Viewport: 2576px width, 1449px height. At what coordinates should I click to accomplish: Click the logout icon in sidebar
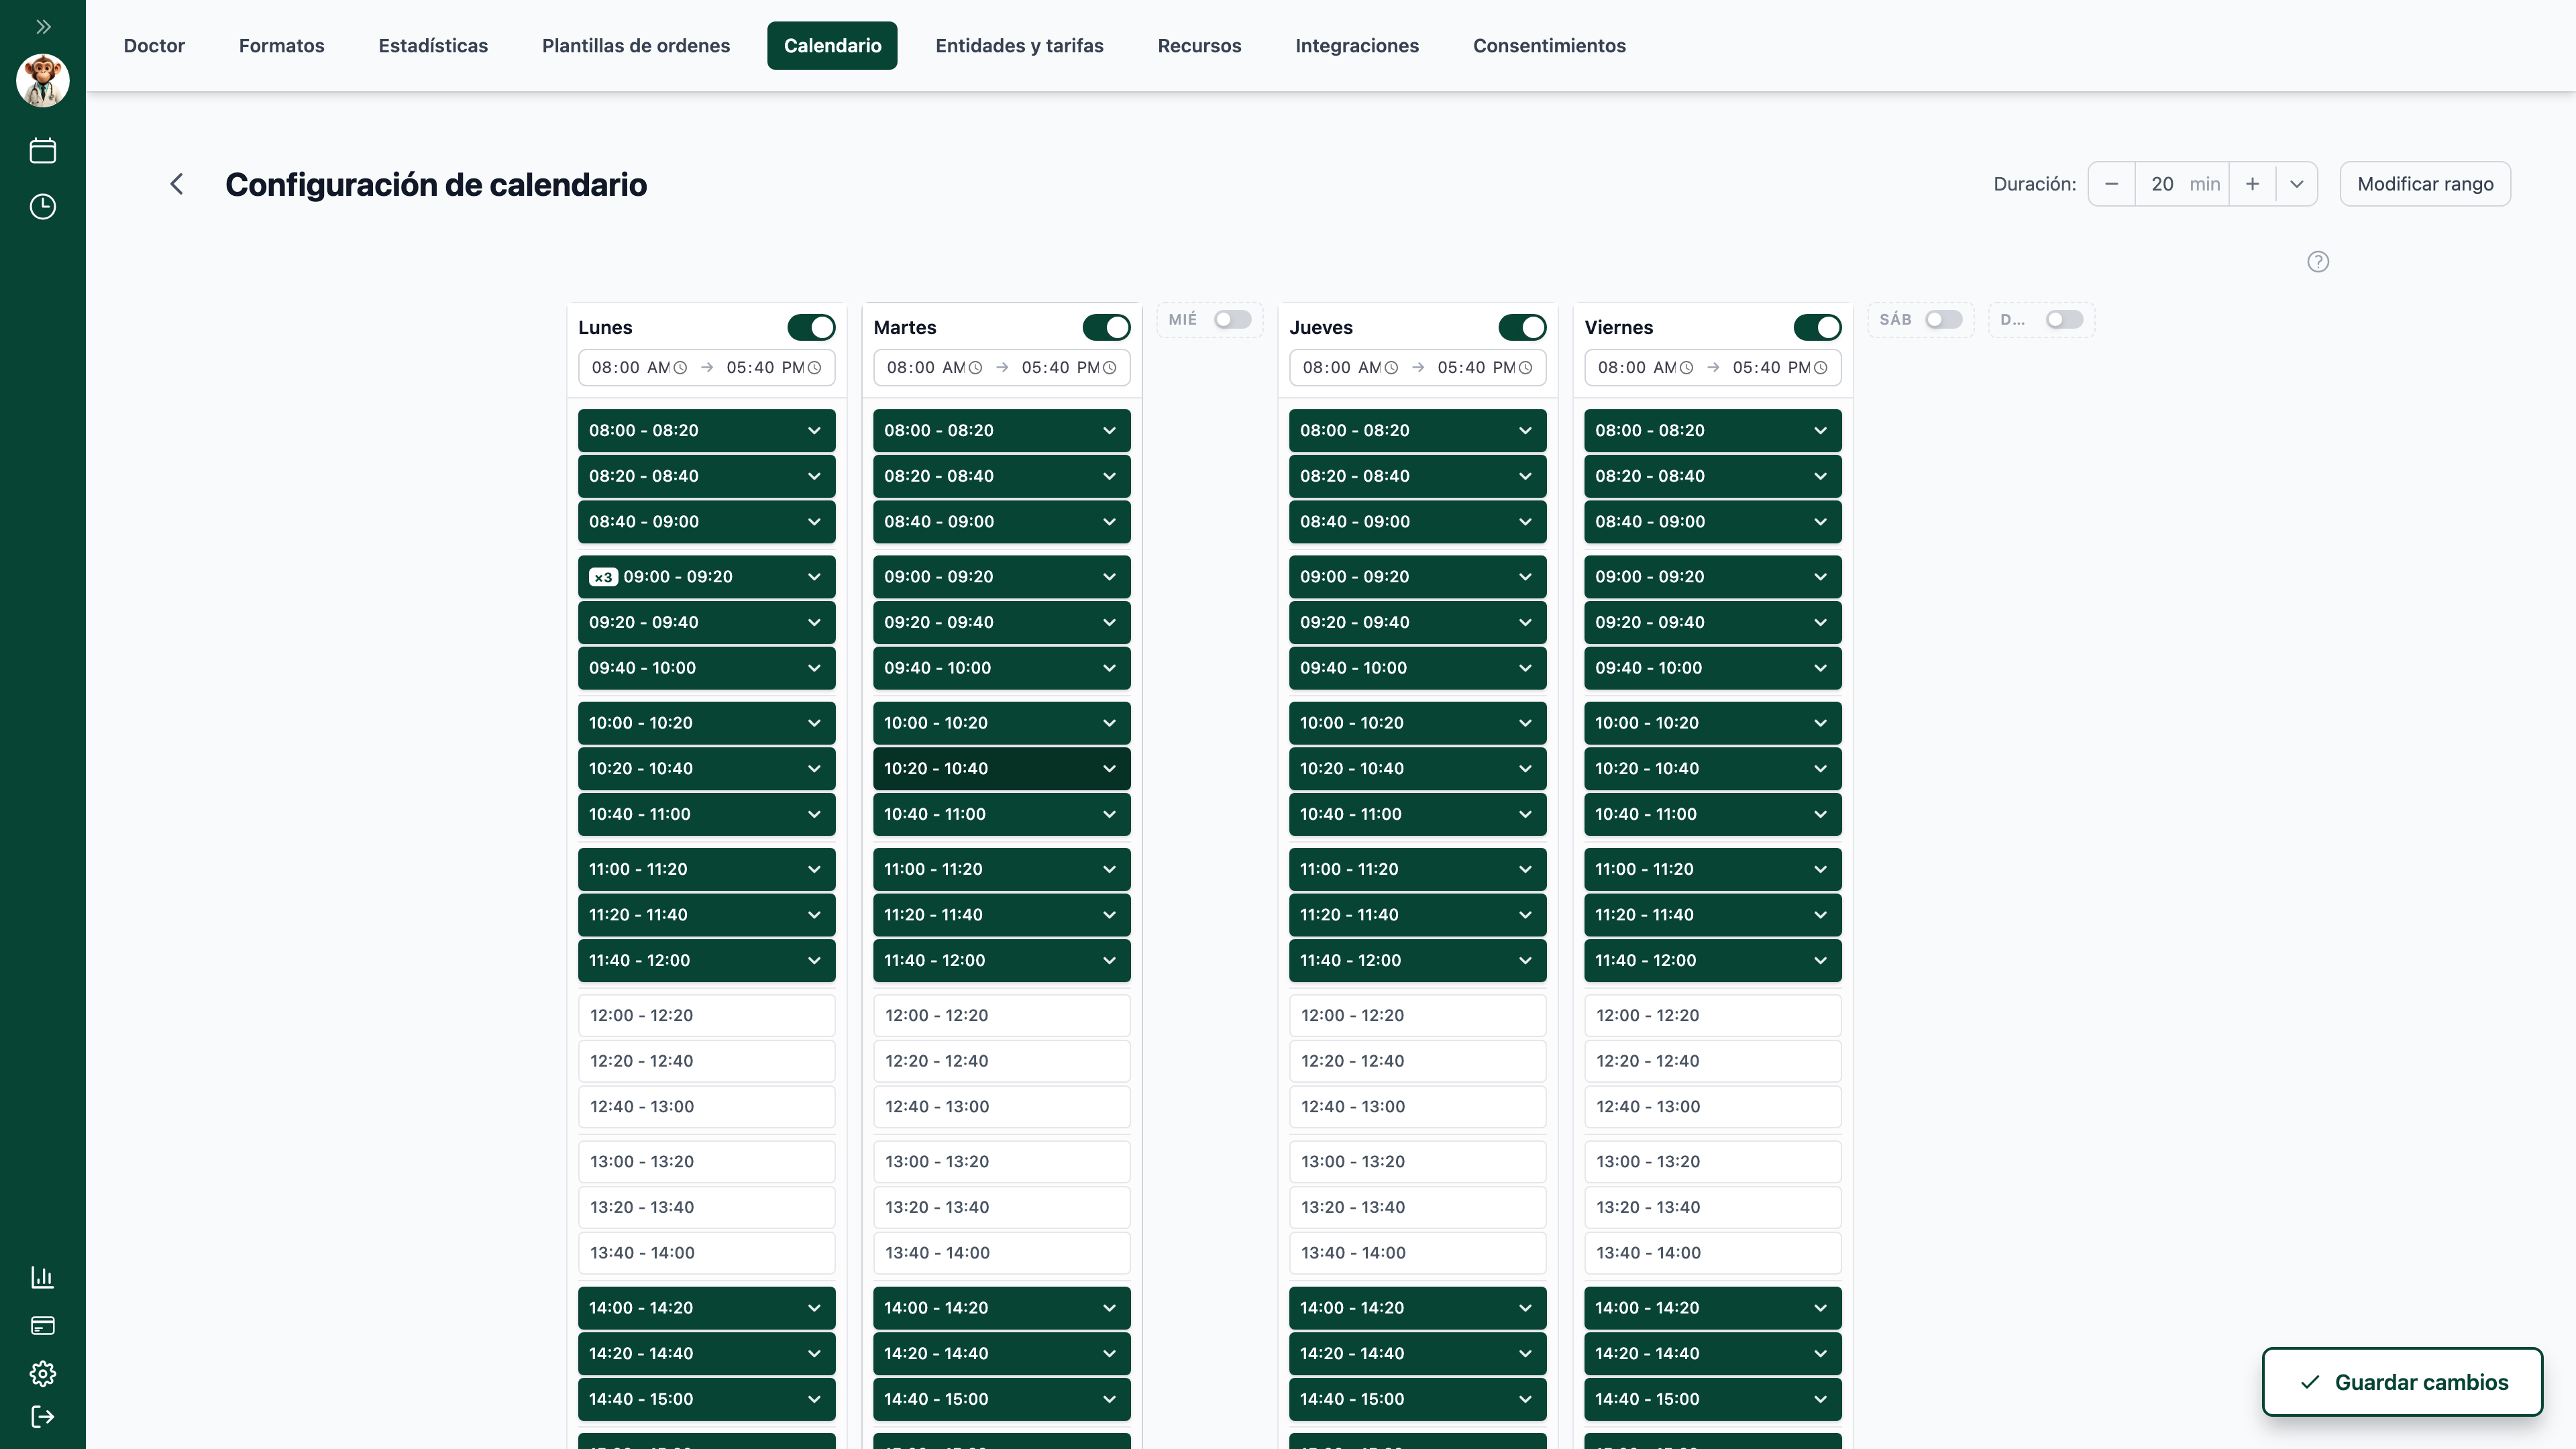(x=43, y=1417)
